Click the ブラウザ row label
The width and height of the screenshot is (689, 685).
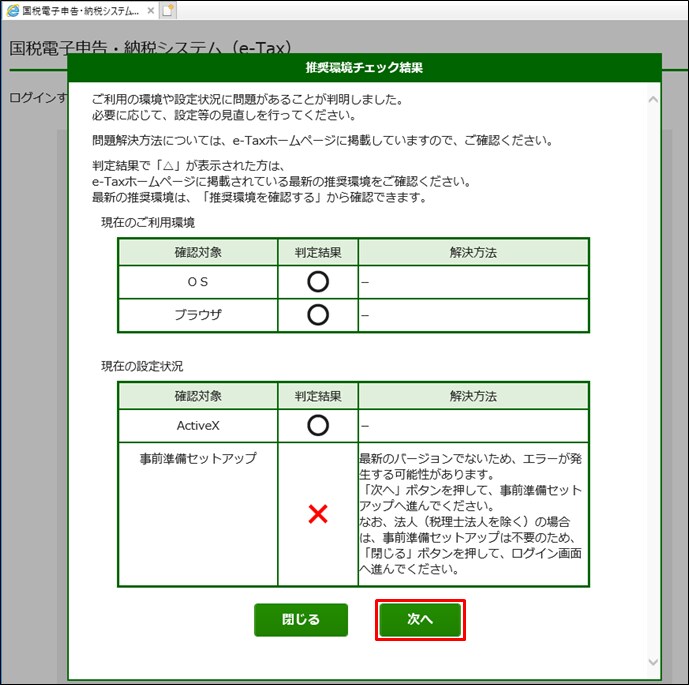198,315
